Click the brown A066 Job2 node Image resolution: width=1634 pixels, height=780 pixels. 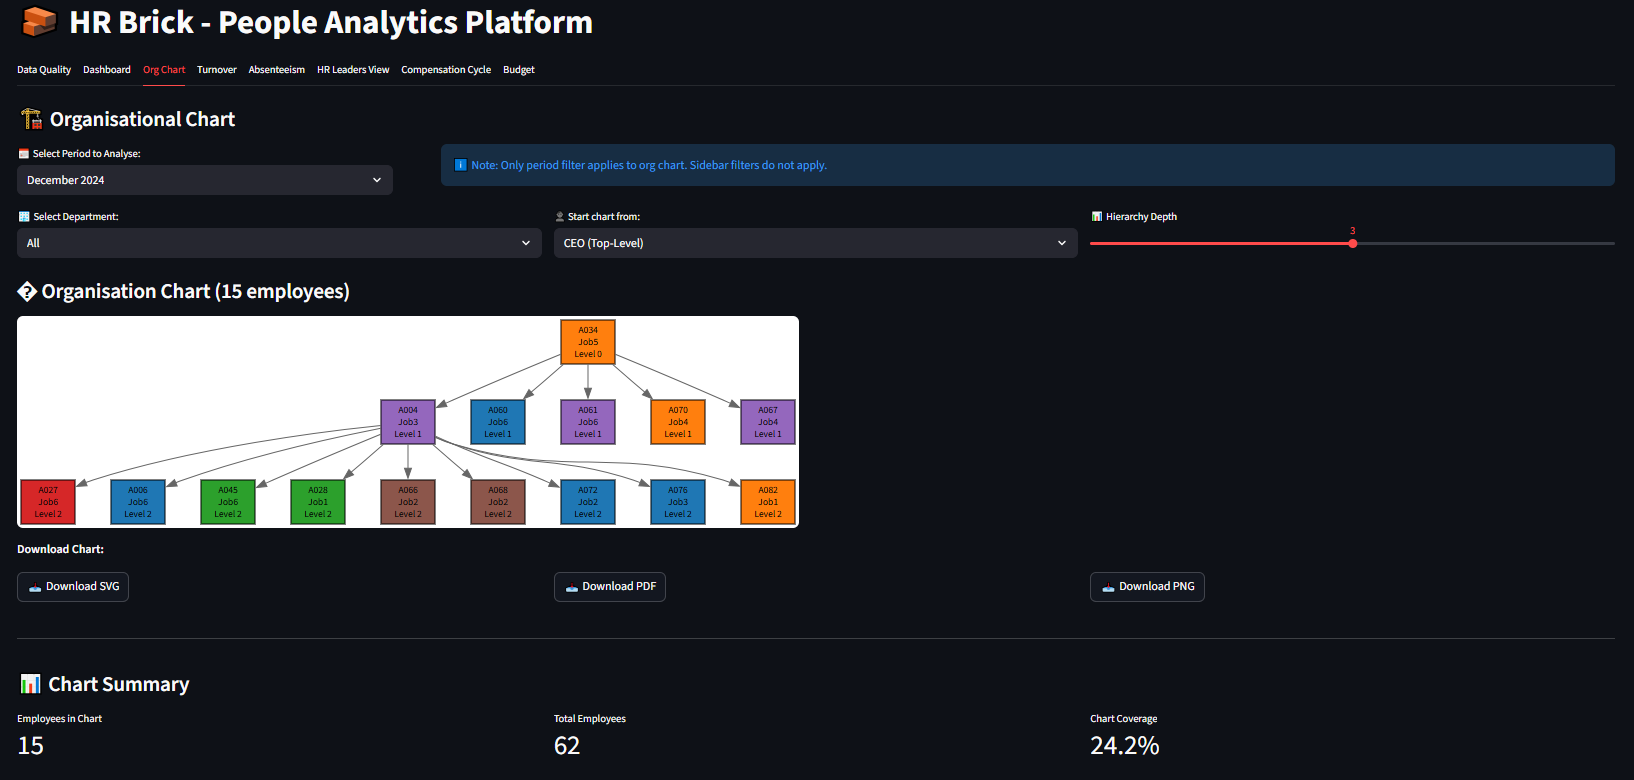point(408,502)
